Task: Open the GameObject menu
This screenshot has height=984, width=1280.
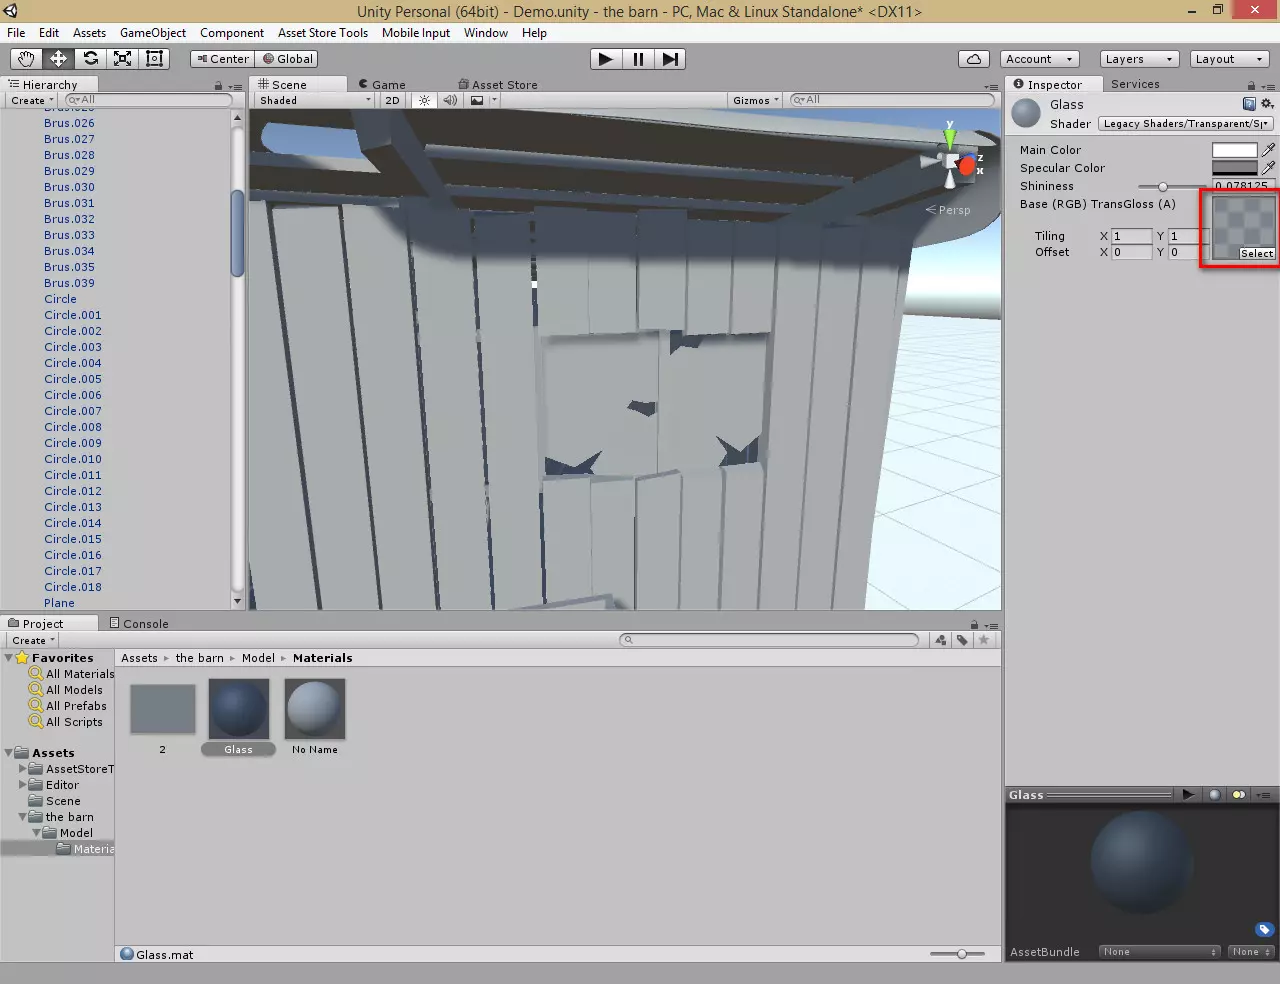Action: coord(152,33)
